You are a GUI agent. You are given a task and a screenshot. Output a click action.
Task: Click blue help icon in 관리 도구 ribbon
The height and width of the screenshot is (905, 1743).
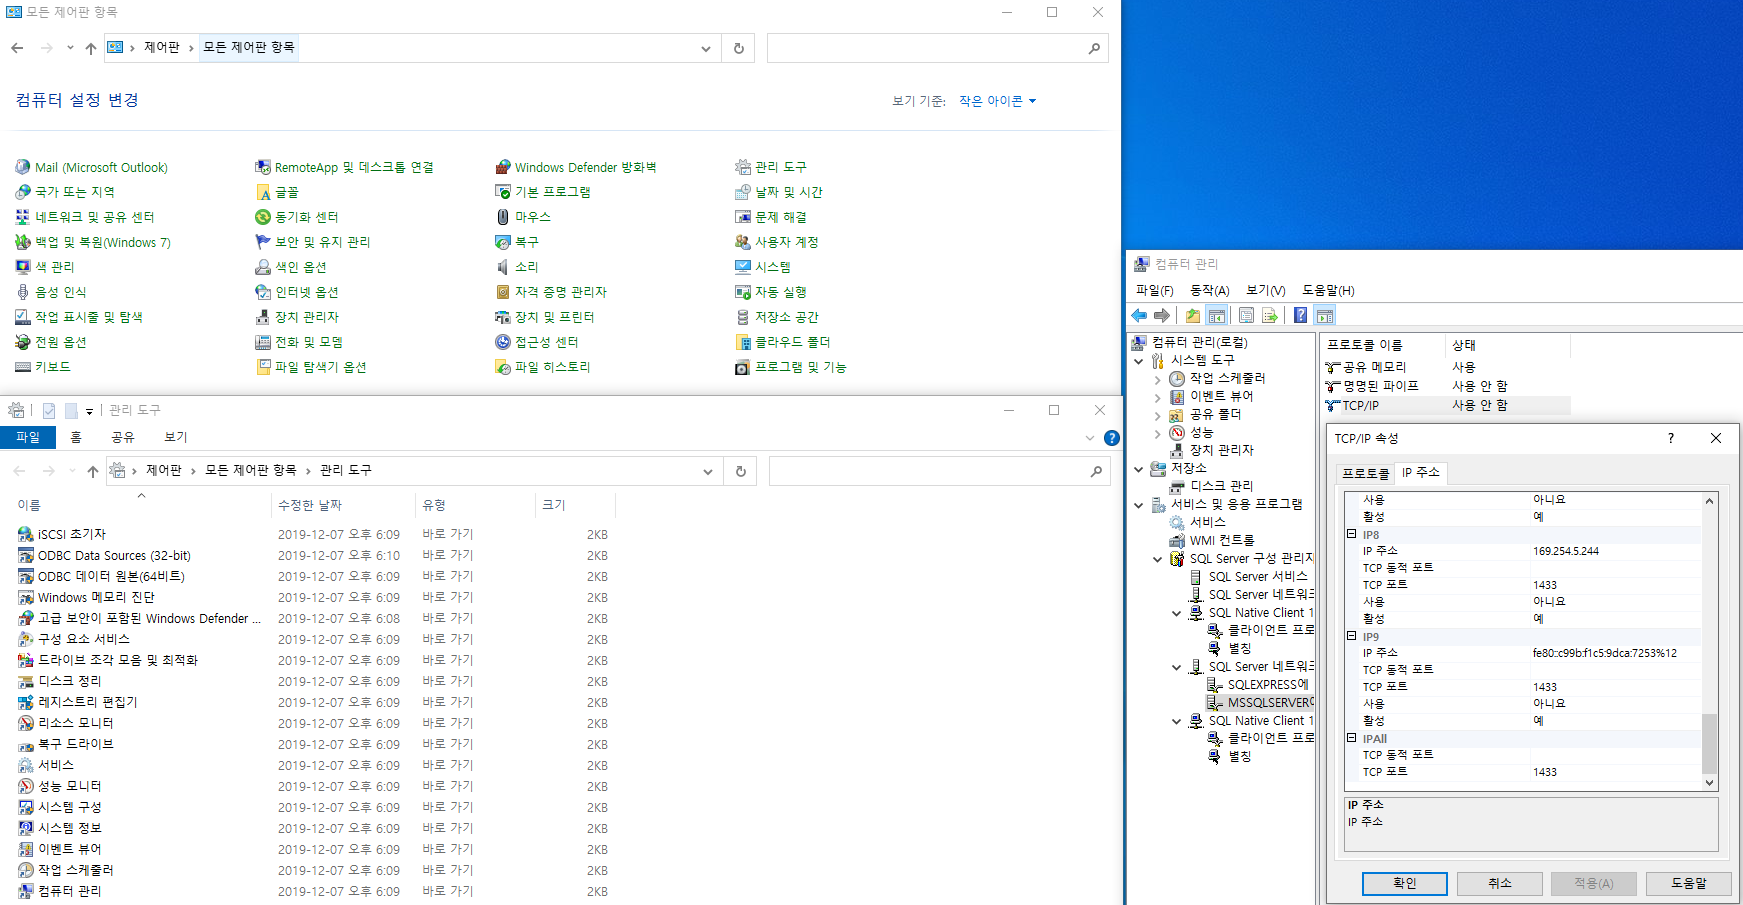click(1111, 438)
